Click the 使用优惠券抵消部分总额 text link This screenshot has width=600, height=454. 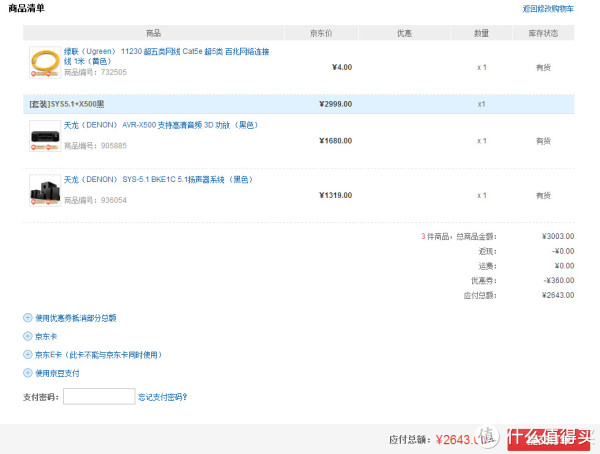click(76, 318)
